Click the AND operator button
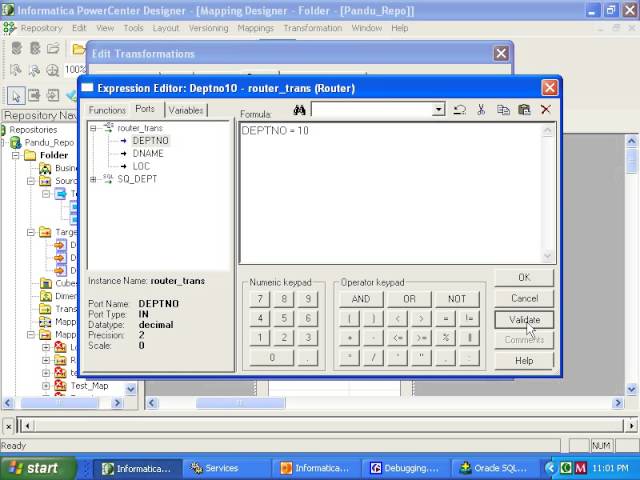The image size is (640, 480). [361, 299]
